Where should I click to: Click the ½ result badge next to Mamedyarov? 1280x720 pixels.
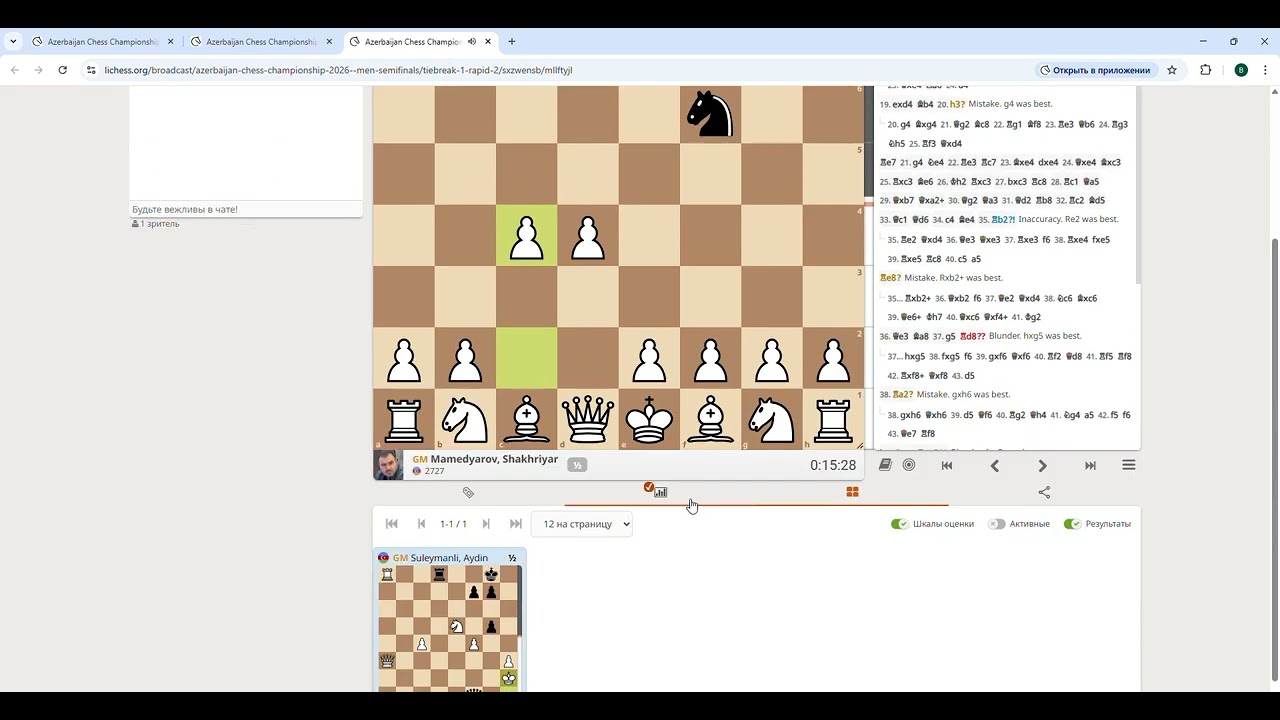pos(577,465)
